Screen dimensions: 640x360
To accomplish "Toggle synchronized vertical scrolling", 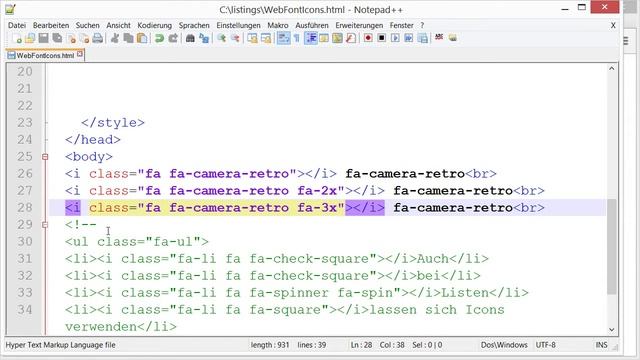I will pyautogui.click(x=253, y=38).
